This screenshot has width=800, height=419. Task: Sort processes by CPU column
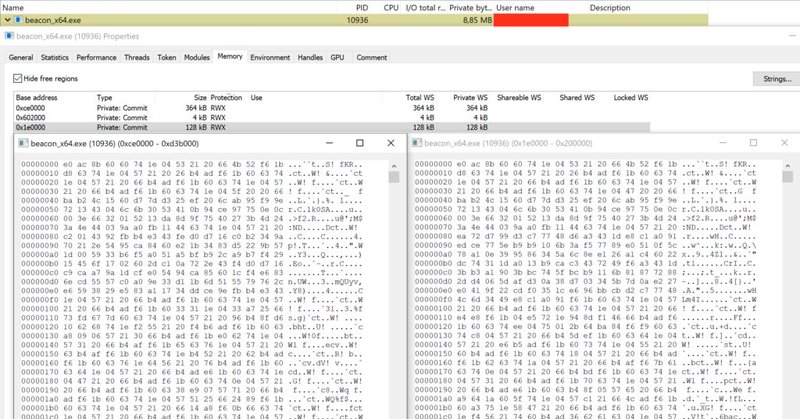click(x=391, y=8)
